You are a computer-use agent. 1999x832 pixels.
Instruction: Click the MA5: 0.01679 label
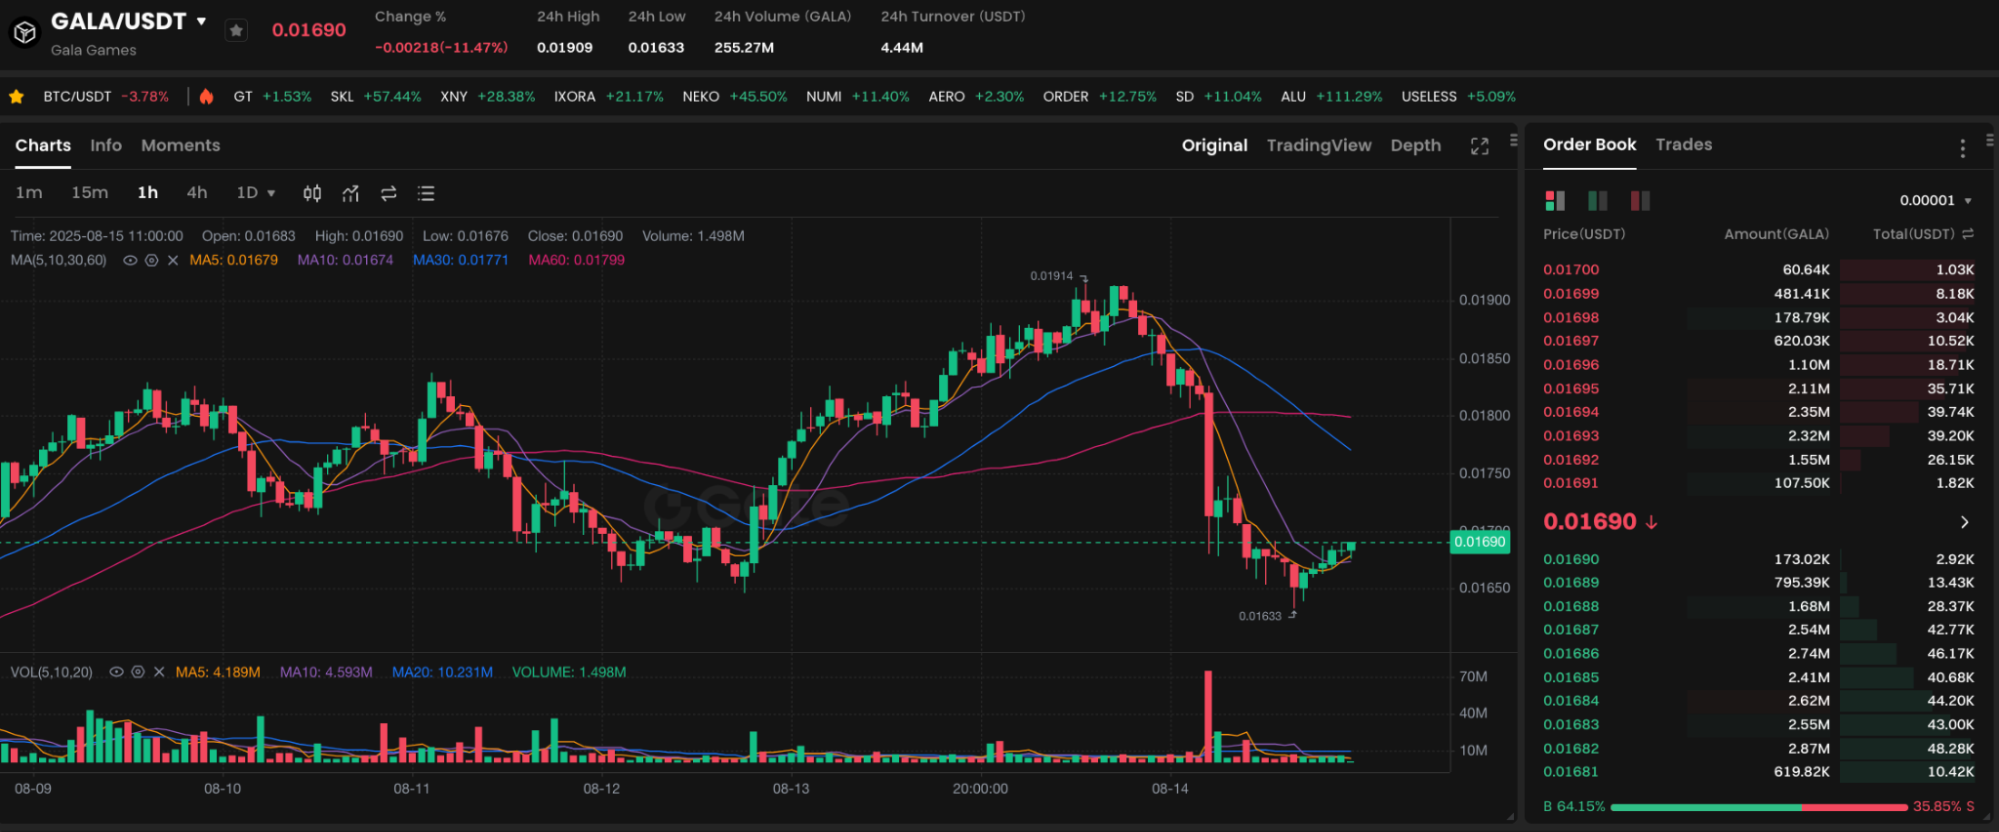(234, 260)
